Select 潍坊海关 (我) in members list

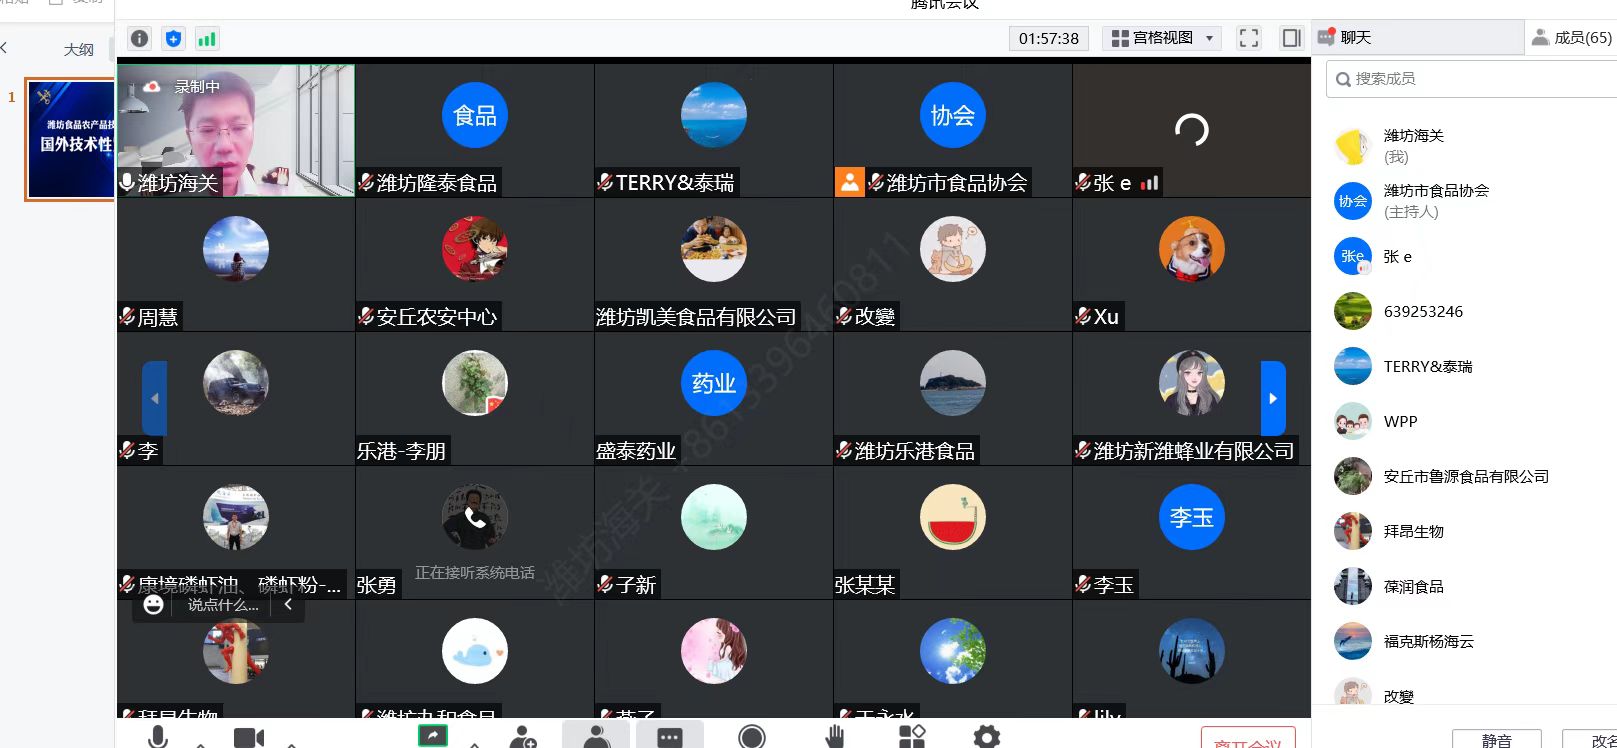(x=1464, y=146)
